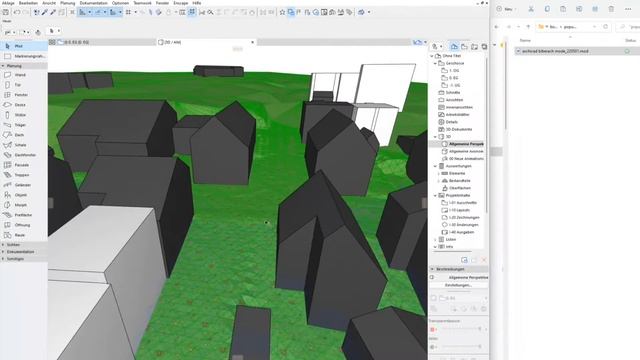This screenshot has width=640, height=360.
Task: Select Arbeitsblätter in Navigator tree
Action: pos(453,115)
